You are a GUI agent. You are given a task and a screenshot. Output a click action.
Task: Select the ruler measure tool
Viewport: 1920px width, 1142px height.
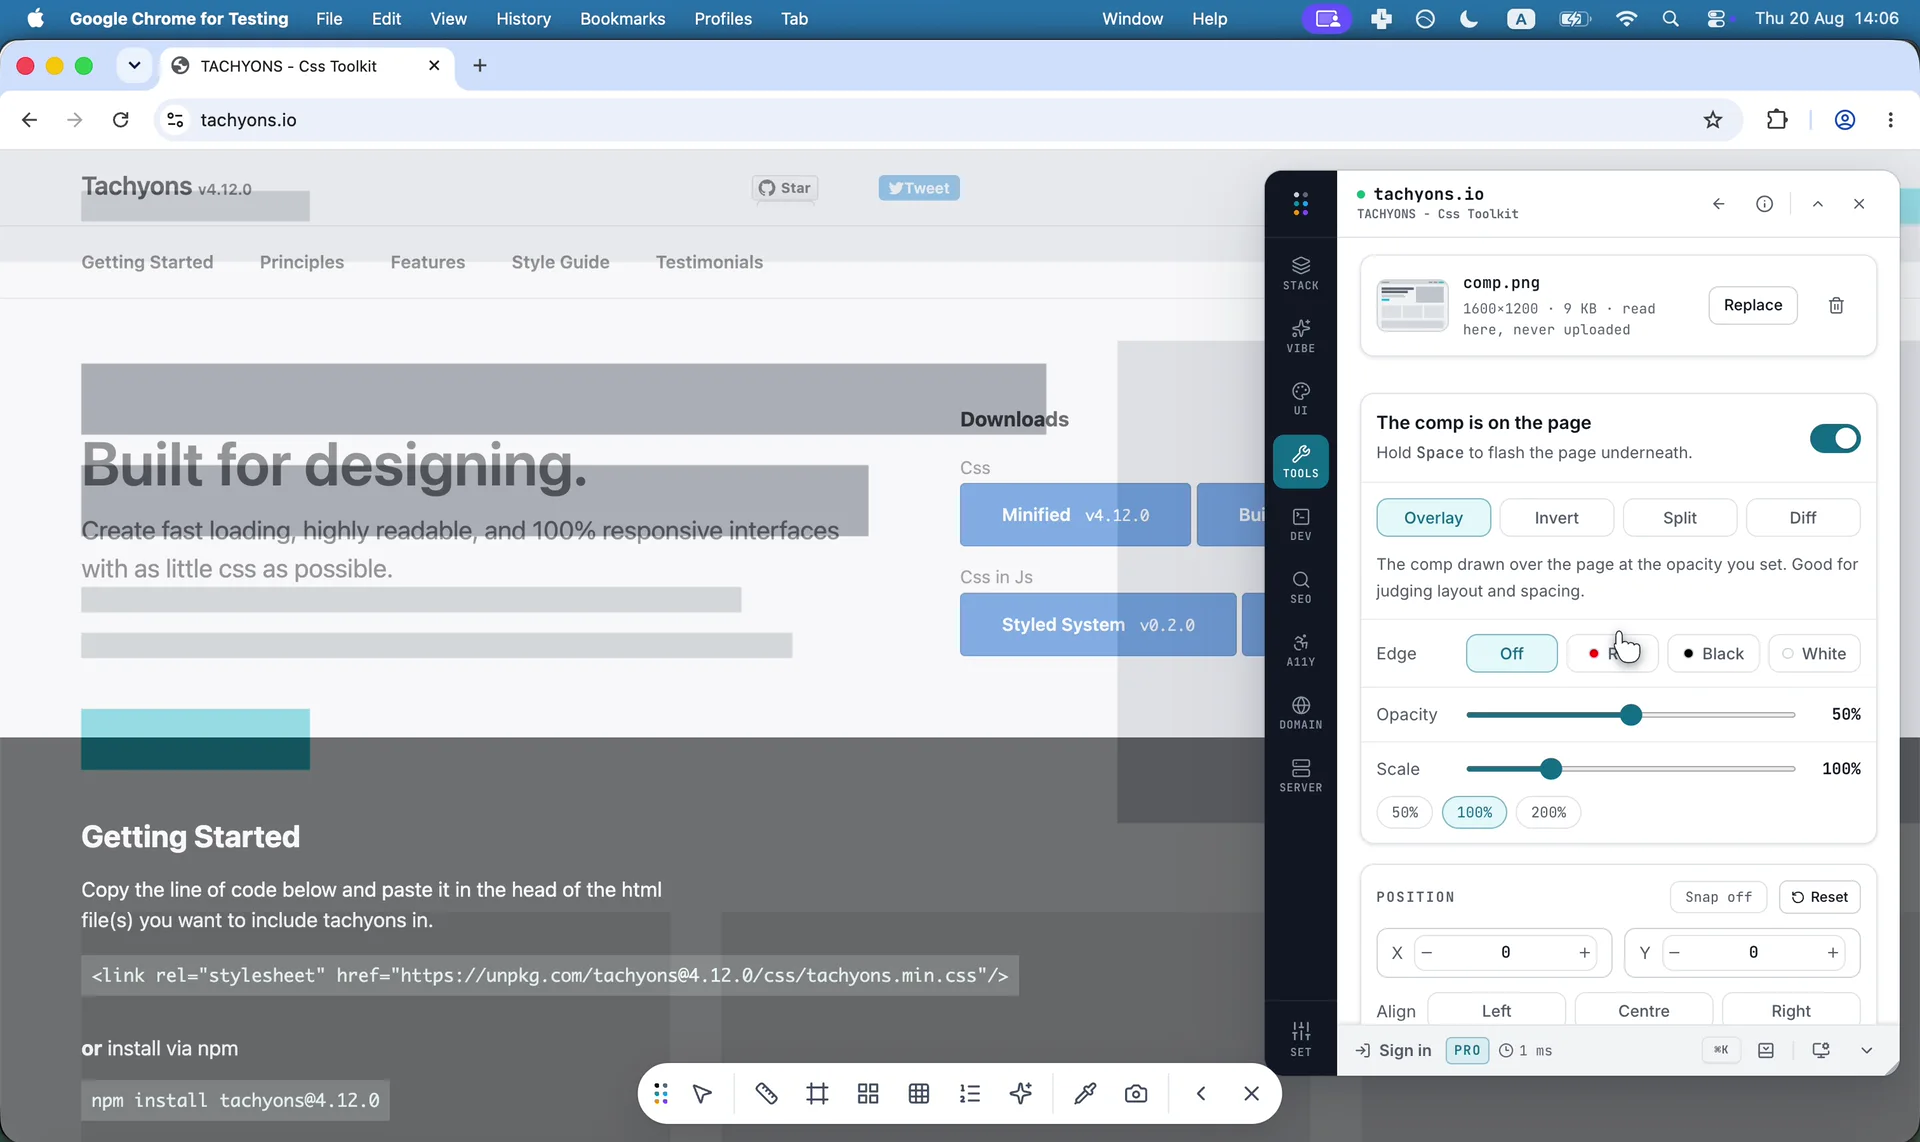tap(766, 1094)
